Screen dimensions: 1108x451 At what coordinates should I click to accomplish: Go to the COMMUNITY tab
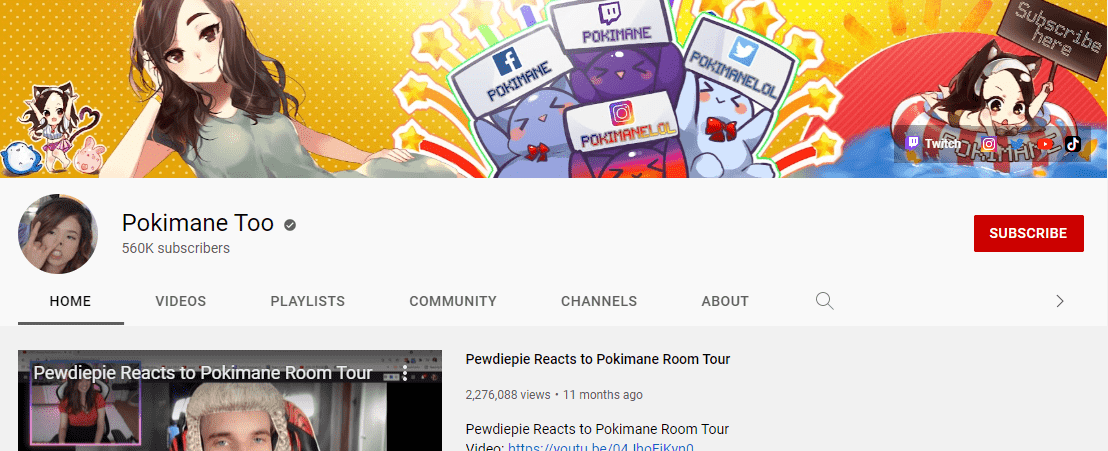click(x=453, y=301)
